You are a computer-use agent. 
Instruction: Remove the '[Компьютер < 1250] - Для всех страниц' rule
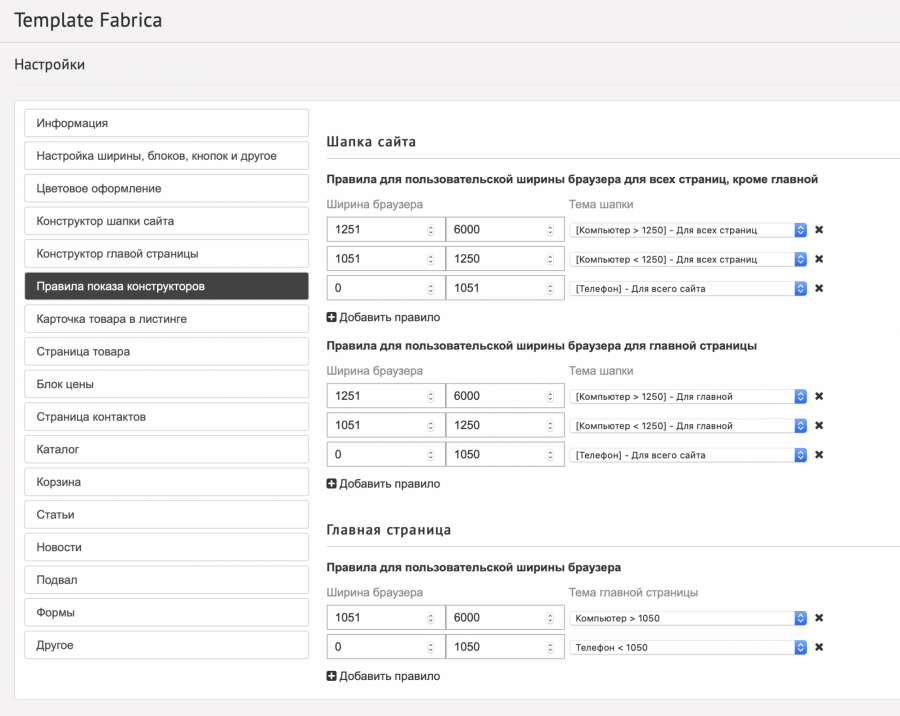(819, 259)
